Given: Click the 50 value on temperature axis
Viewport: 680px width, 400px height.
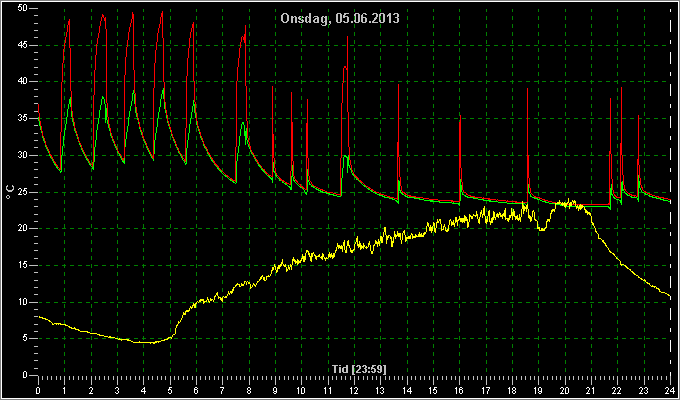Looking at the screenshot, I should pos(22,8).
